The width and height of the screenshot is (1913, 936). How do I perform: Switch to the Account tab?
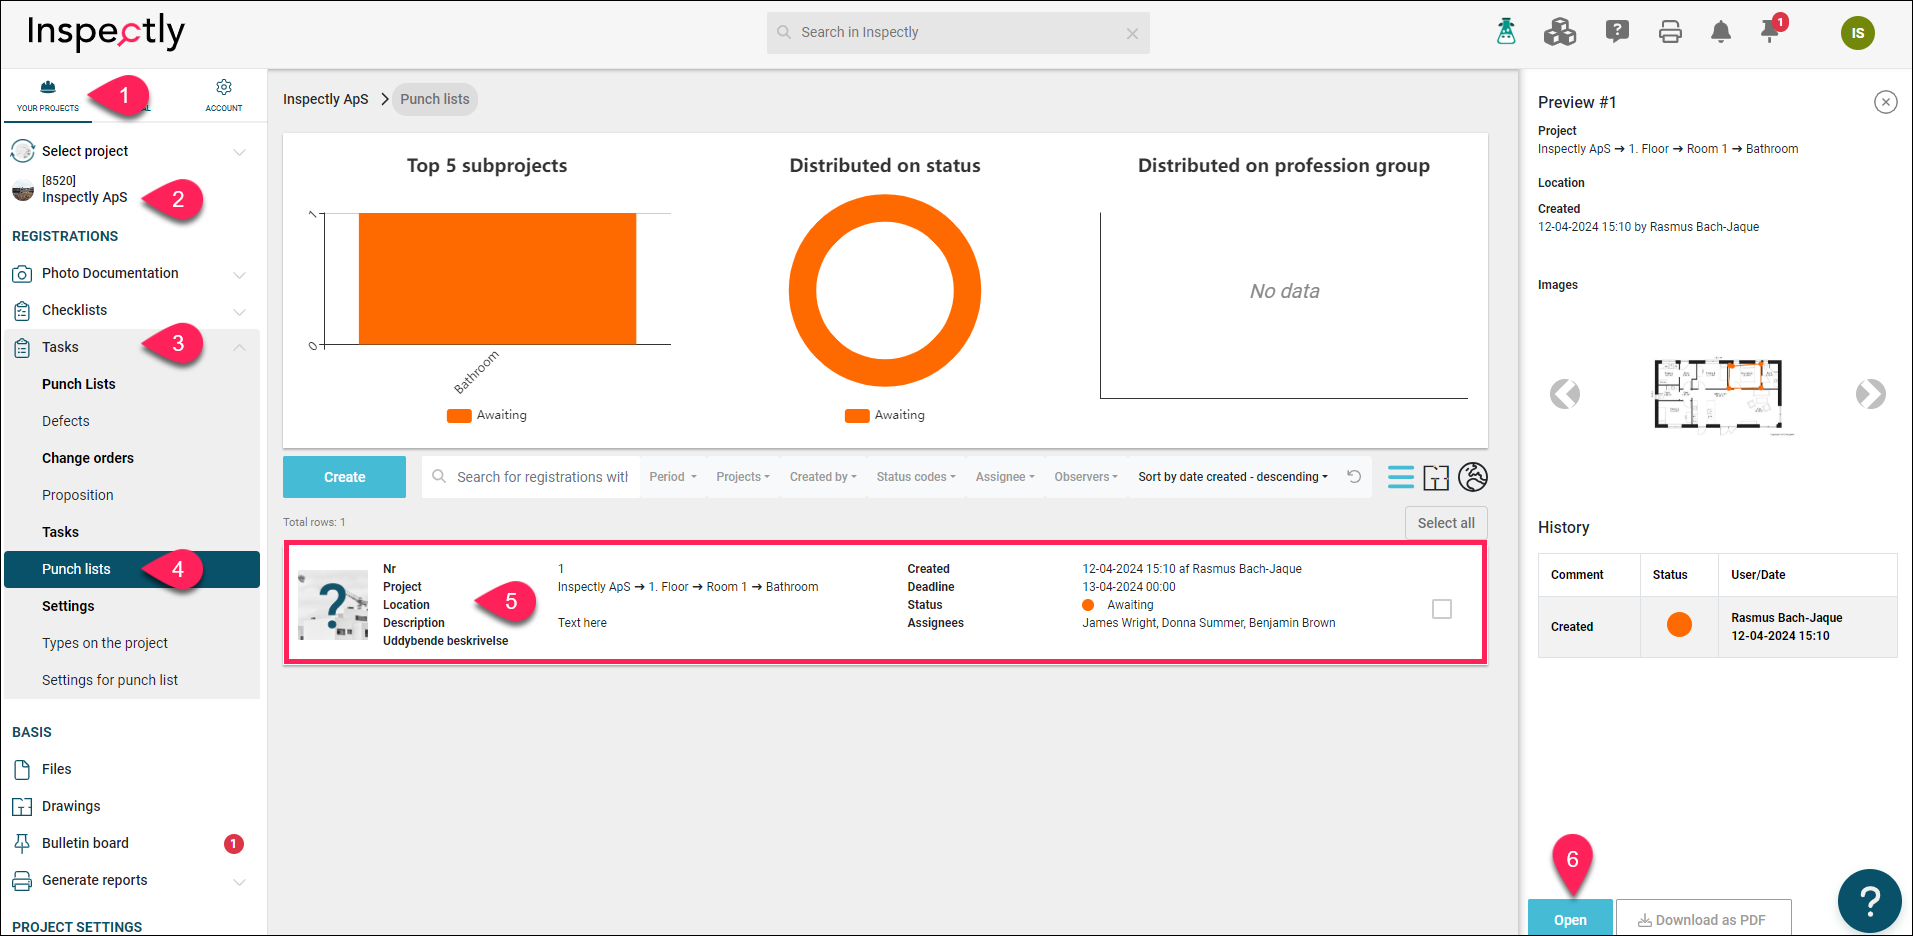[224, 96]
